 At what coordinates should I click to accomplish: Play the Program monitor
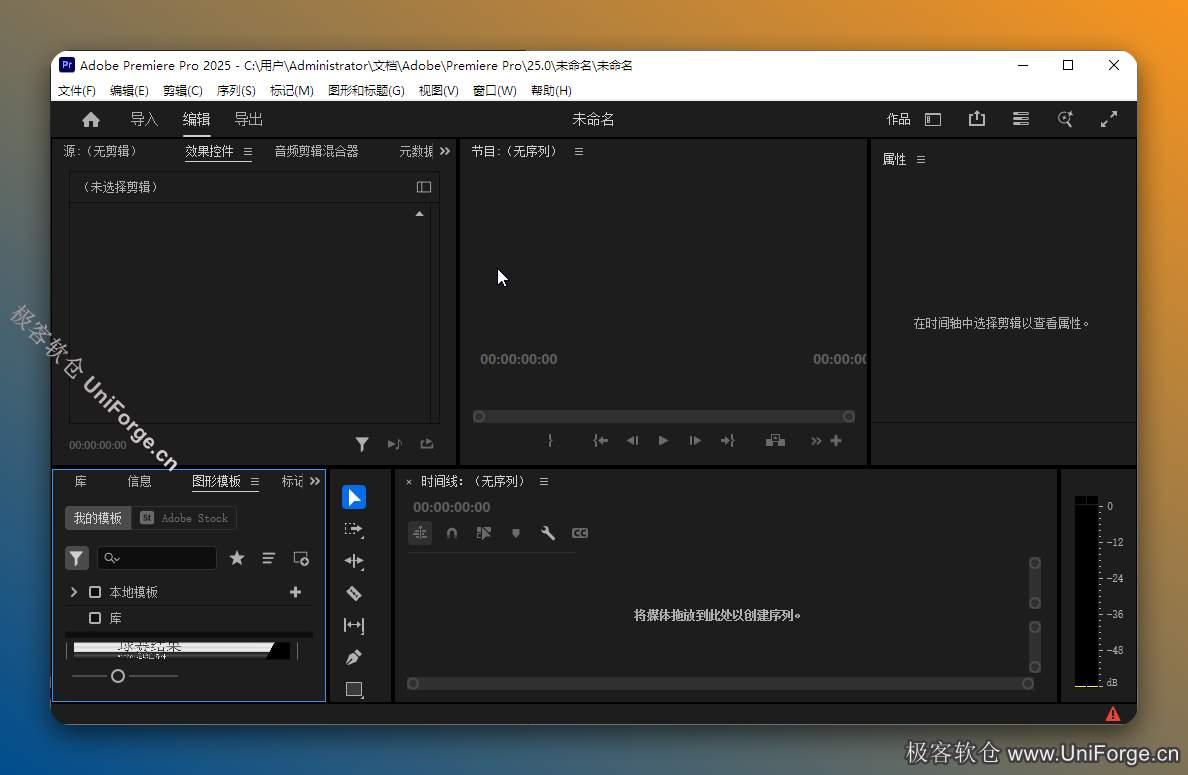click(x=664, y=440)
